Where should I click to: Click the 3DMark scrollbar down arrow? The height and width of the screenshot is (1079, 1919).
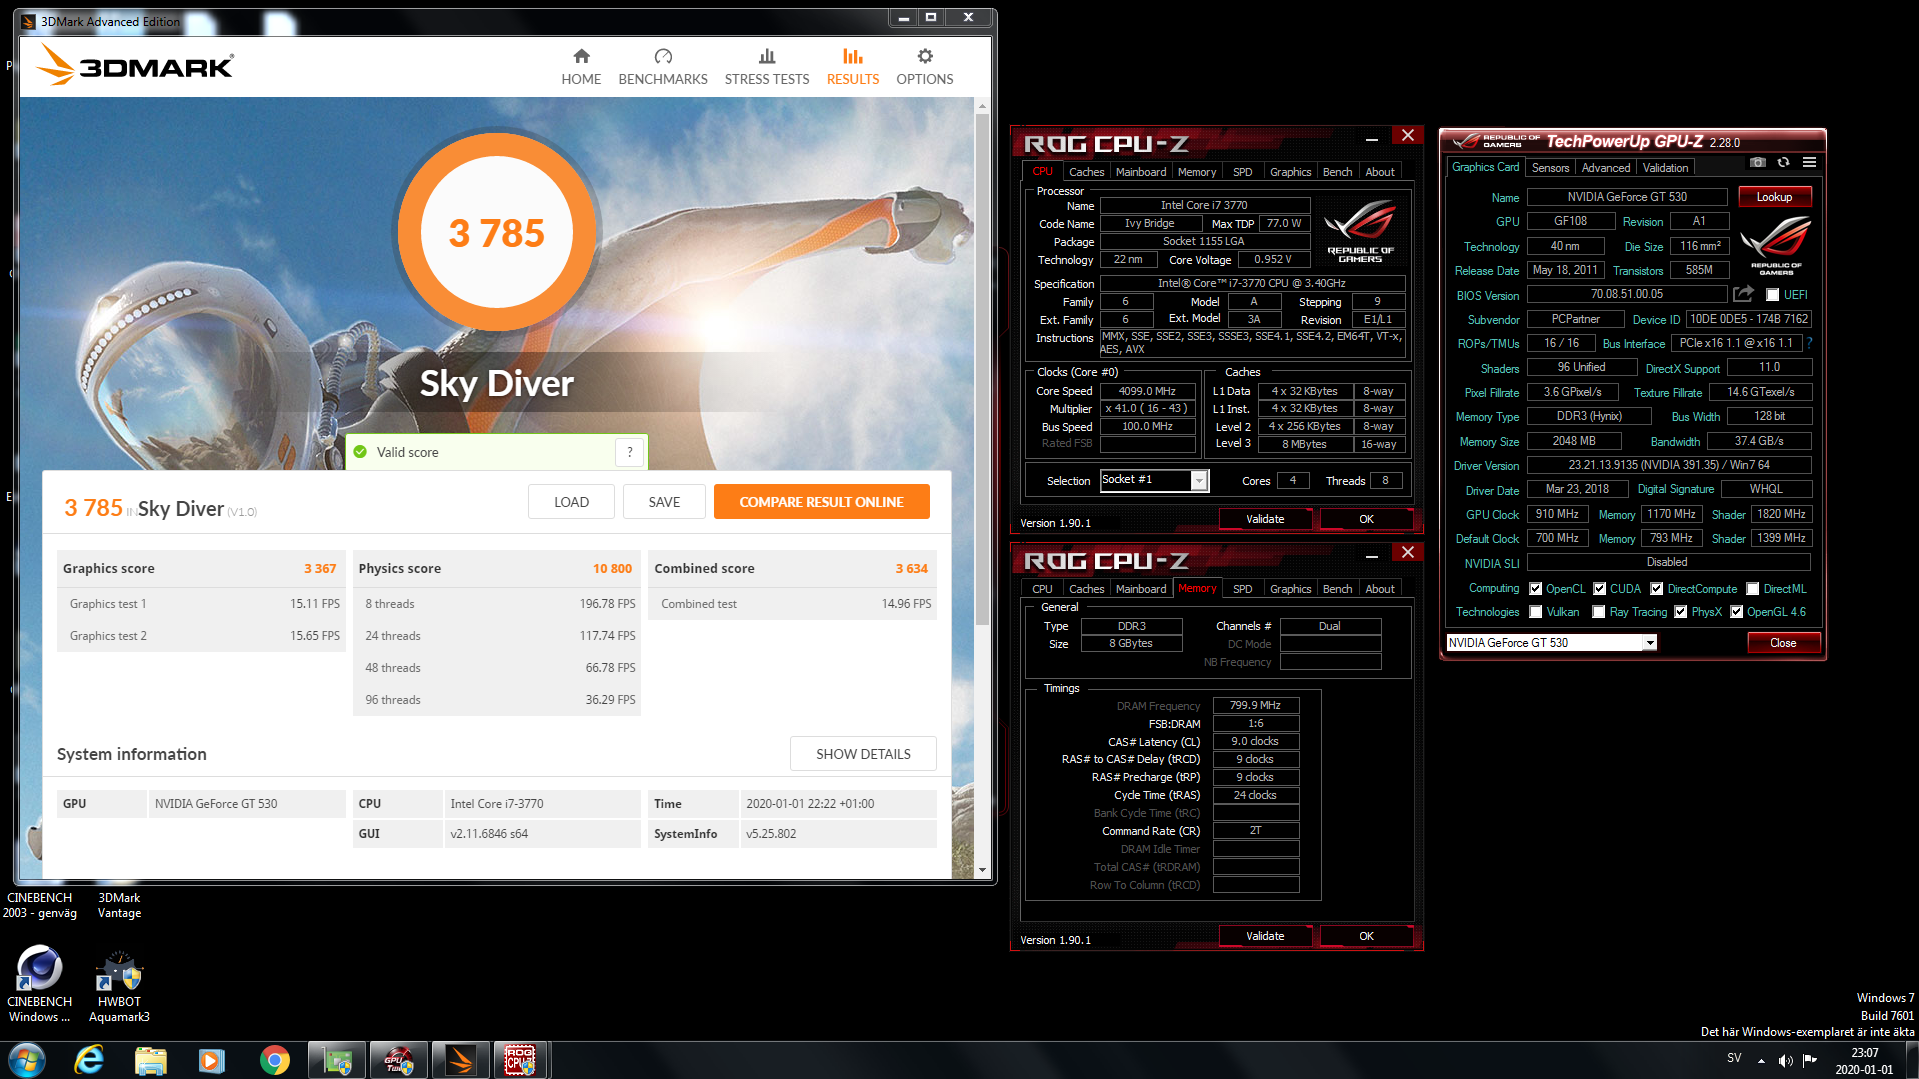point(982,871)
